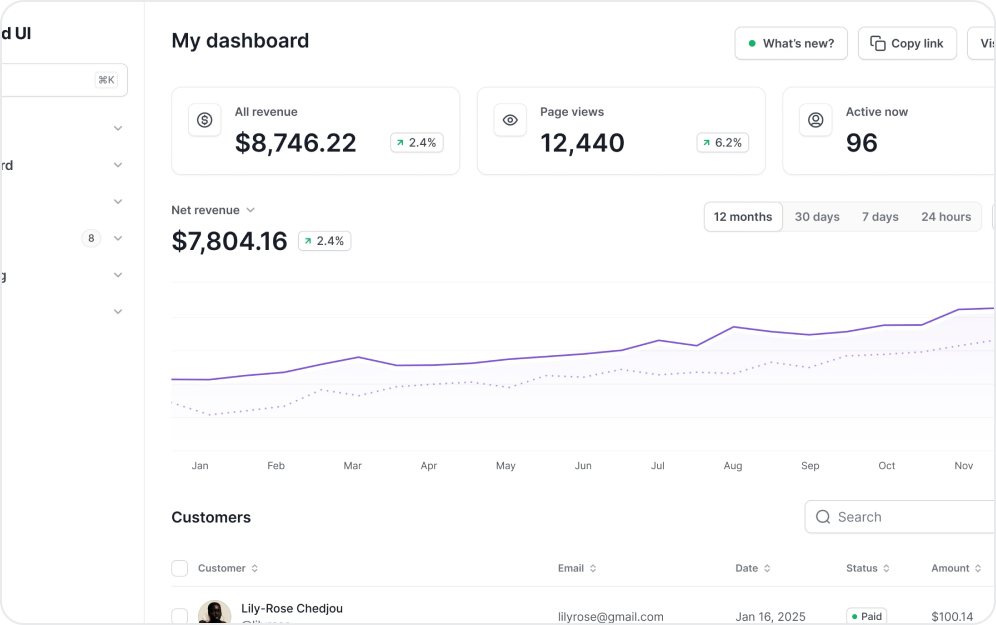This screenshot has height=625, width=996.
Task: Click the Sep label on chart axis
Action: click(810, 466)
